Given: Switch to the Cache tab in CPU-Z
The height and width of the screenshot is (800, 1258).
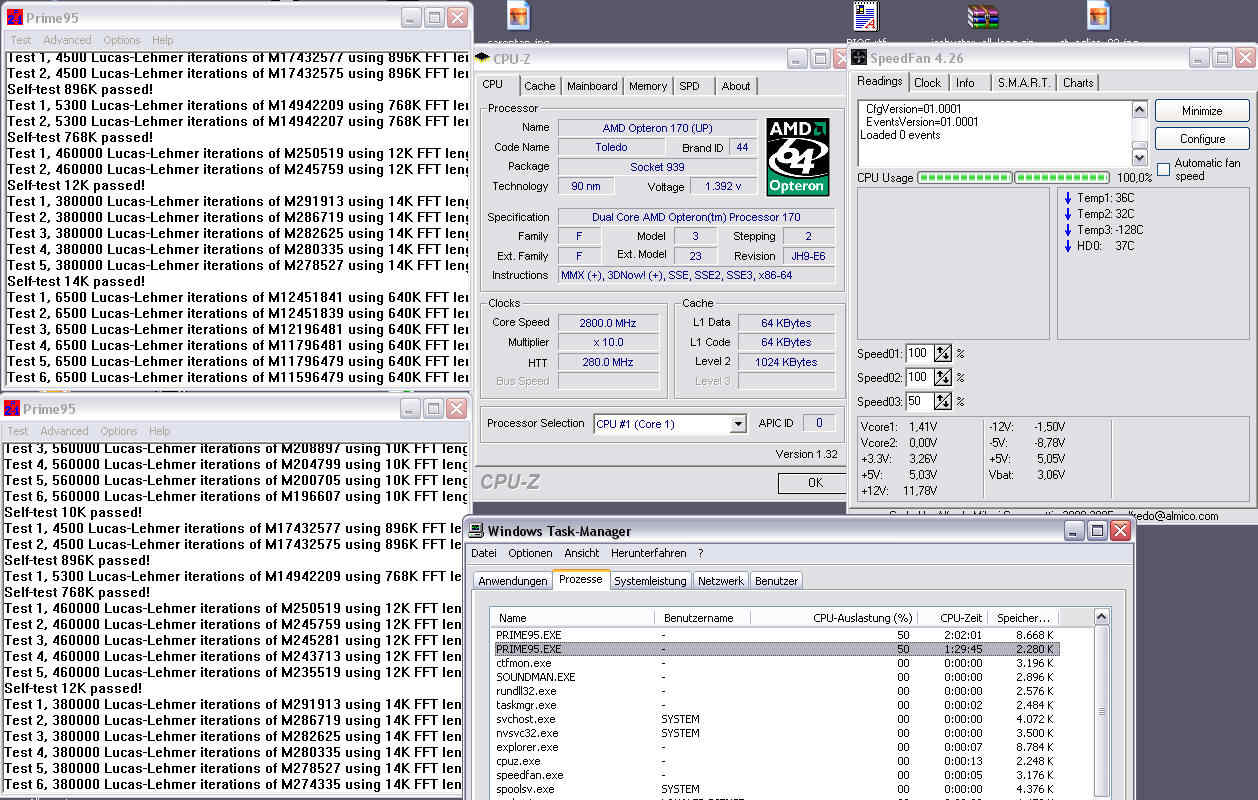Looking at the screenshot, I should 540,86.
